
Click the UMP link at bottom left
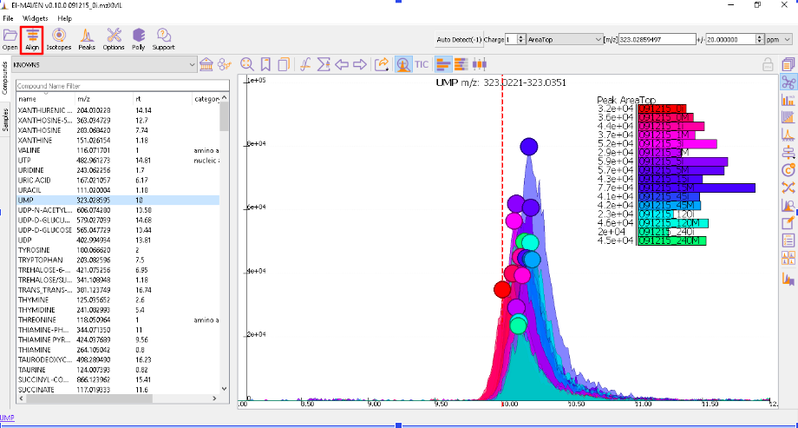(x=7, y=418)
